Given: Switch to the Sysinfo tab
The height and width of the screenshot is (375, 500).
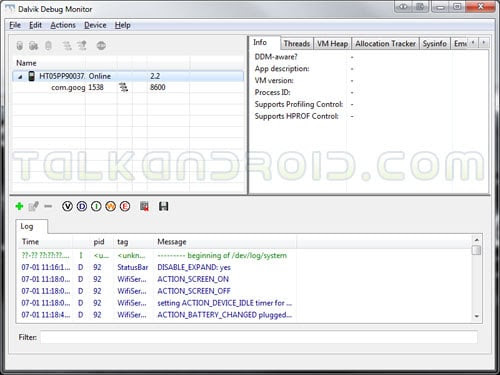Looking at the screenshot, I should click(435, 44).
